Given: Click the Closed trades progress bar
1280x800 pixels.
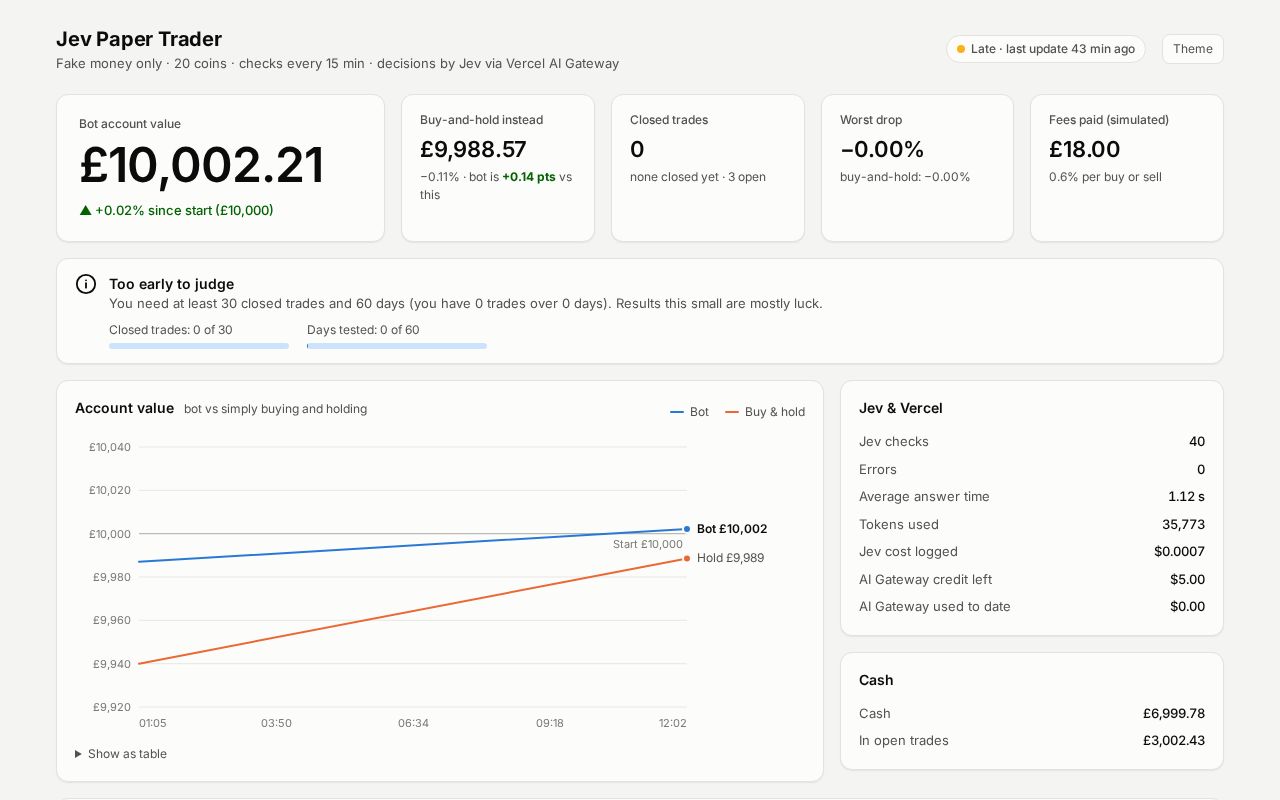Looking at the screenshot, I should [199, 346].
